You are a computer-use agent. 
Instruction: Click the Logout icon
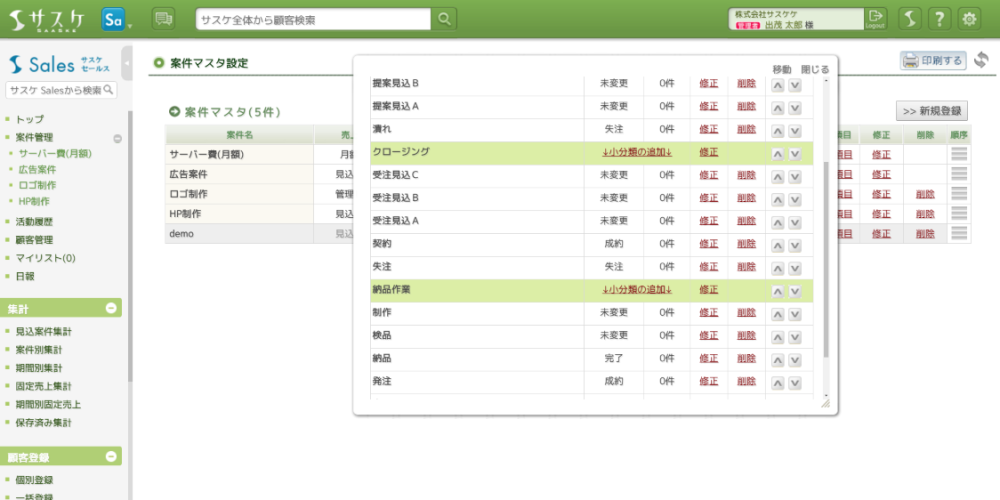(876, 18)
